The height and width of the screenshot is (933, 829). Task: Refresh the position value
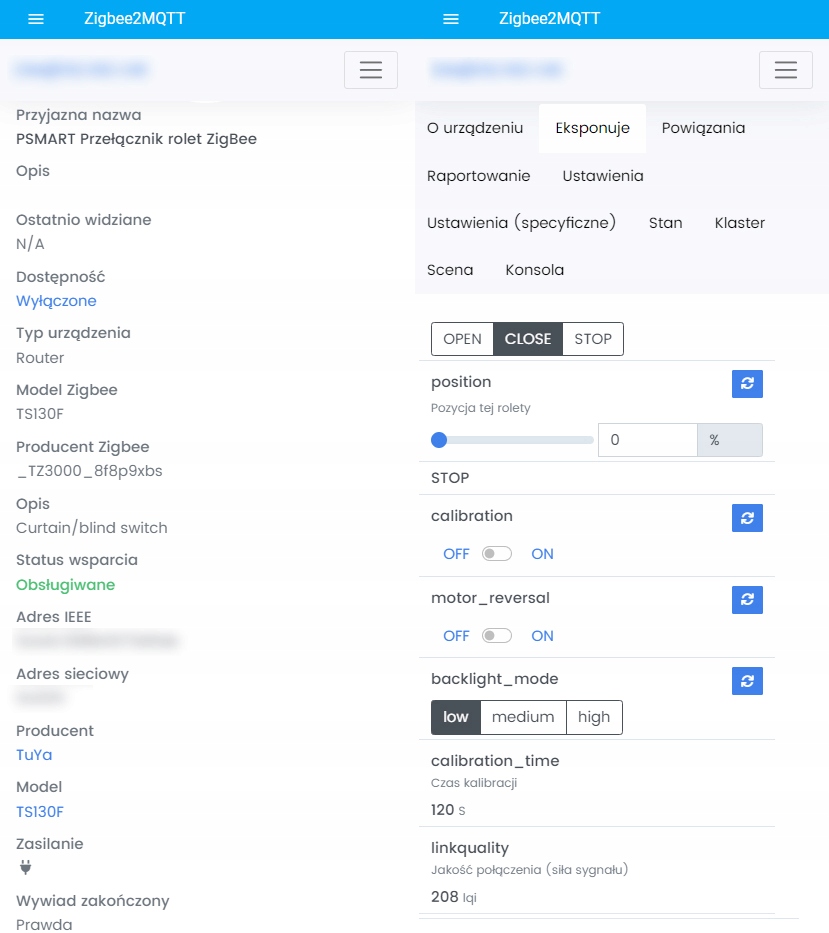[x=747, y=384]
